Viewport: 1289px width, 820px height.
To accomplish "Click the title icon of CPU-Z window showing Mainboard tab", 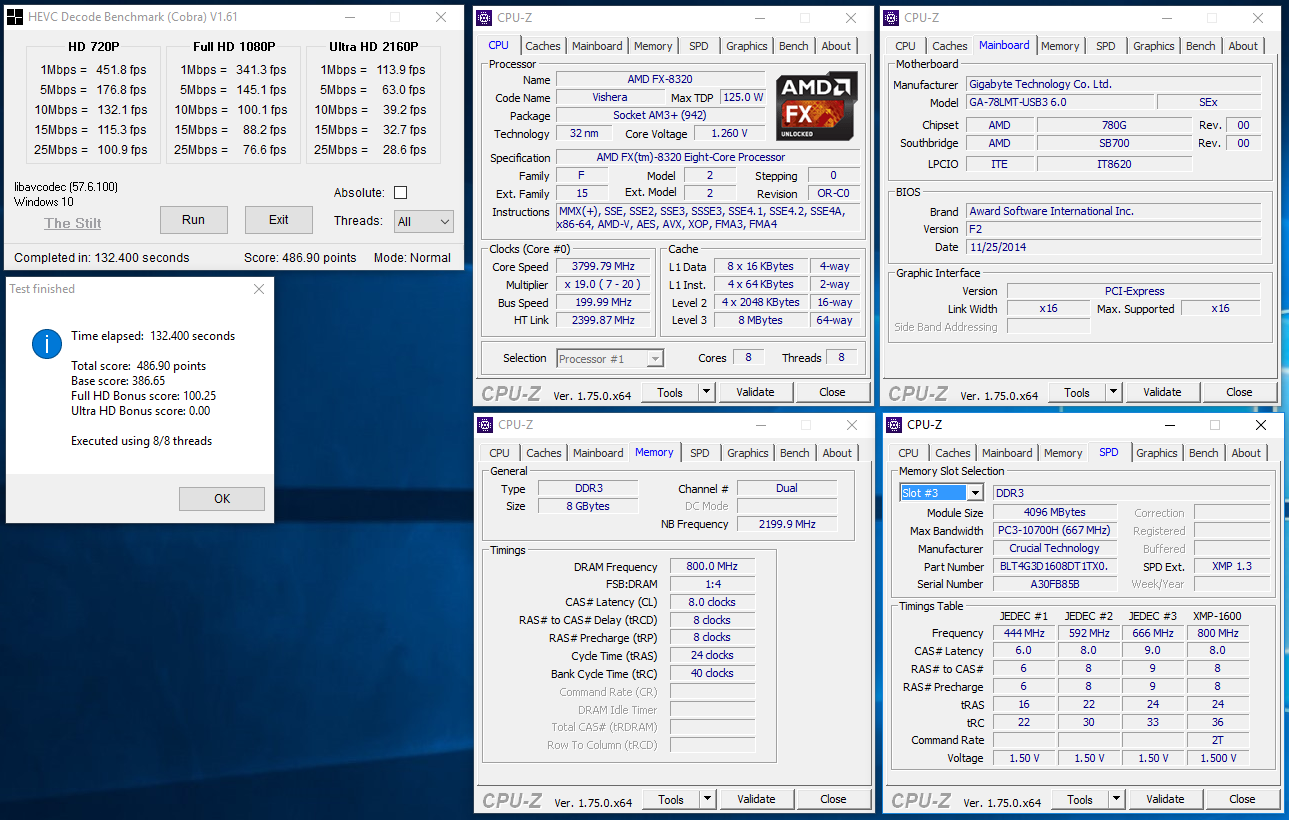I will coord(891,18).
